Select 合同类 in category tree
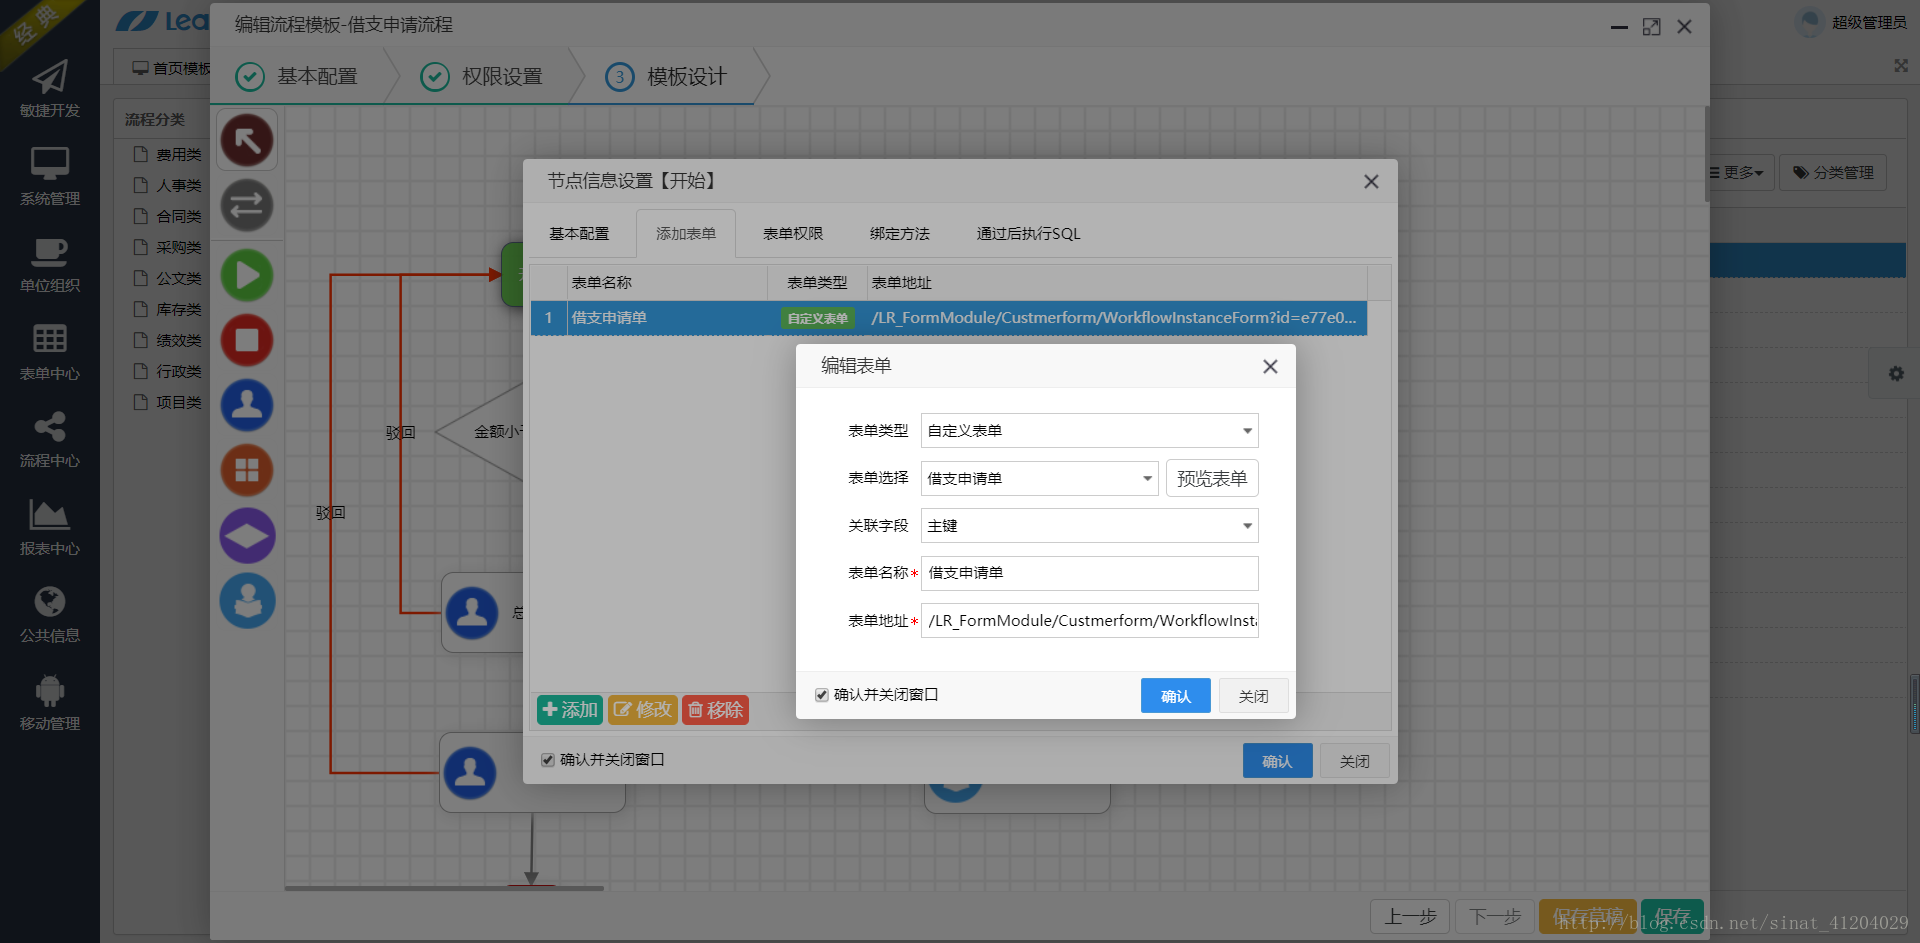The image size is (1920, 943). pos(179,217)
